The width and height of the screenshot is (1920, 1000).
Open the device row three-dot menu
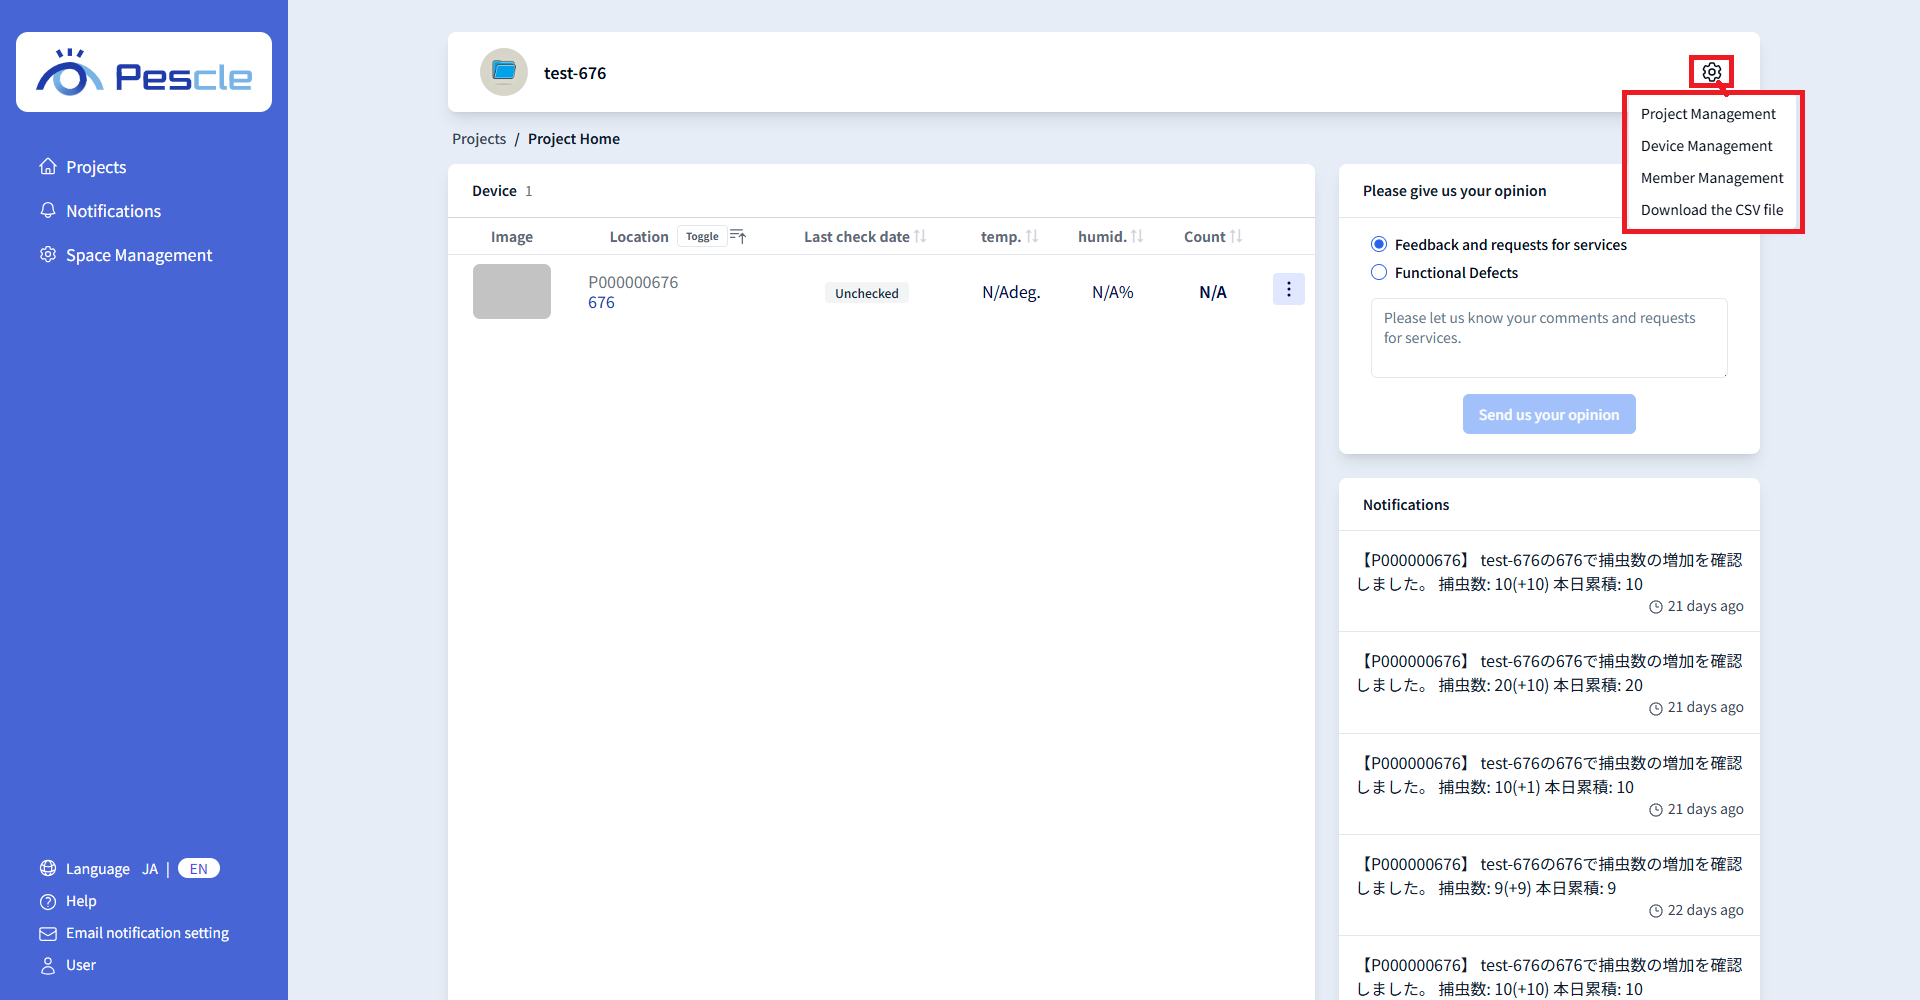click(x=1288, y=290)
